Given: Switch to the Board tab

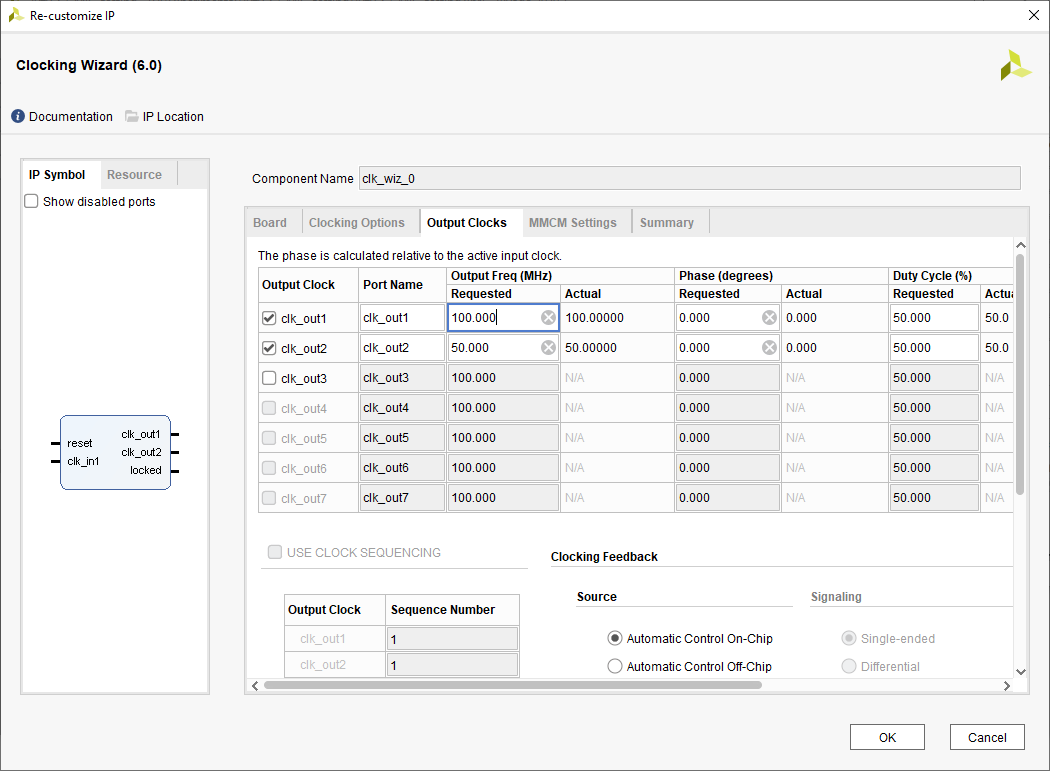Looking at the screenshot, I should click(270, 222).
